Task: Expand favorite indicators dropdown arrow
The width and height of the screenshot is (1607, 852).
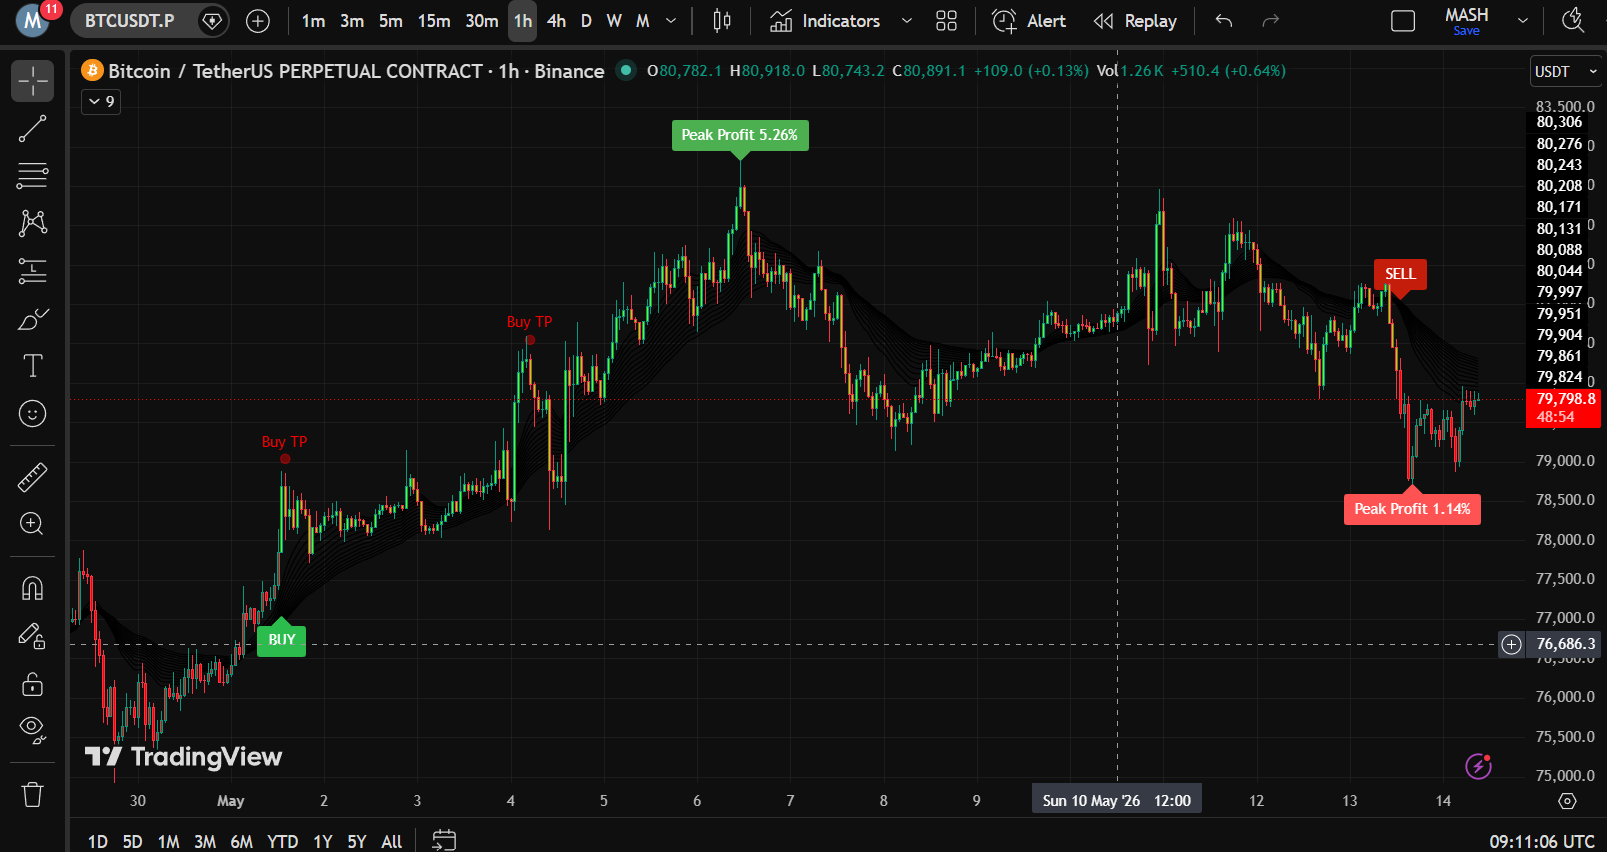Action: click(x=907, y=21)
